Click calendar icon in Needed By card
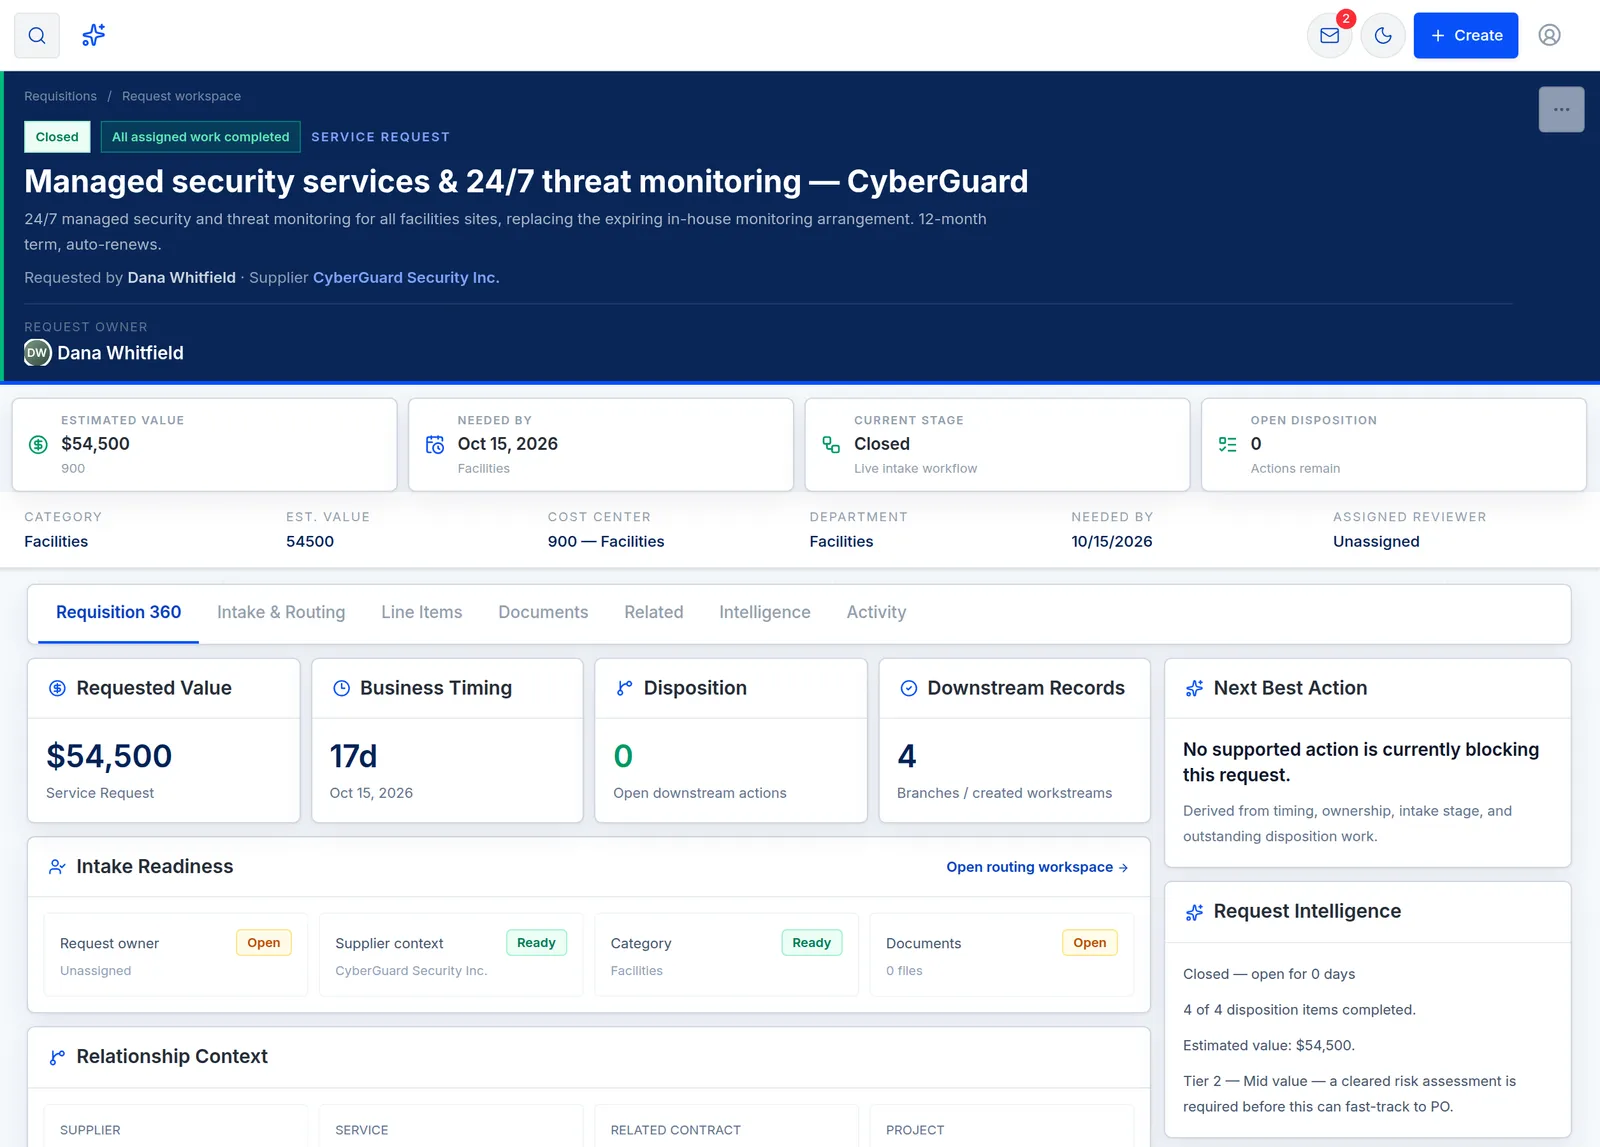The image size is (1600, 1147). pos(435,445)
